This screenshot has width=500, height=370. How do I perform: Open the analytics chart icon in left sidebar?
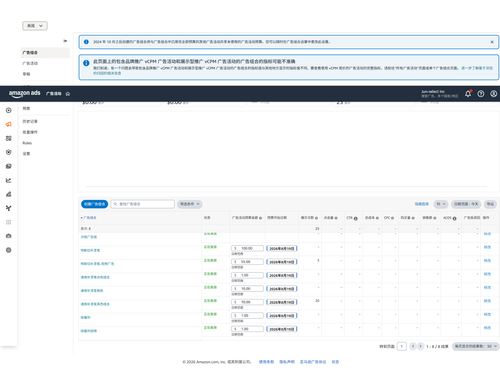9,180
